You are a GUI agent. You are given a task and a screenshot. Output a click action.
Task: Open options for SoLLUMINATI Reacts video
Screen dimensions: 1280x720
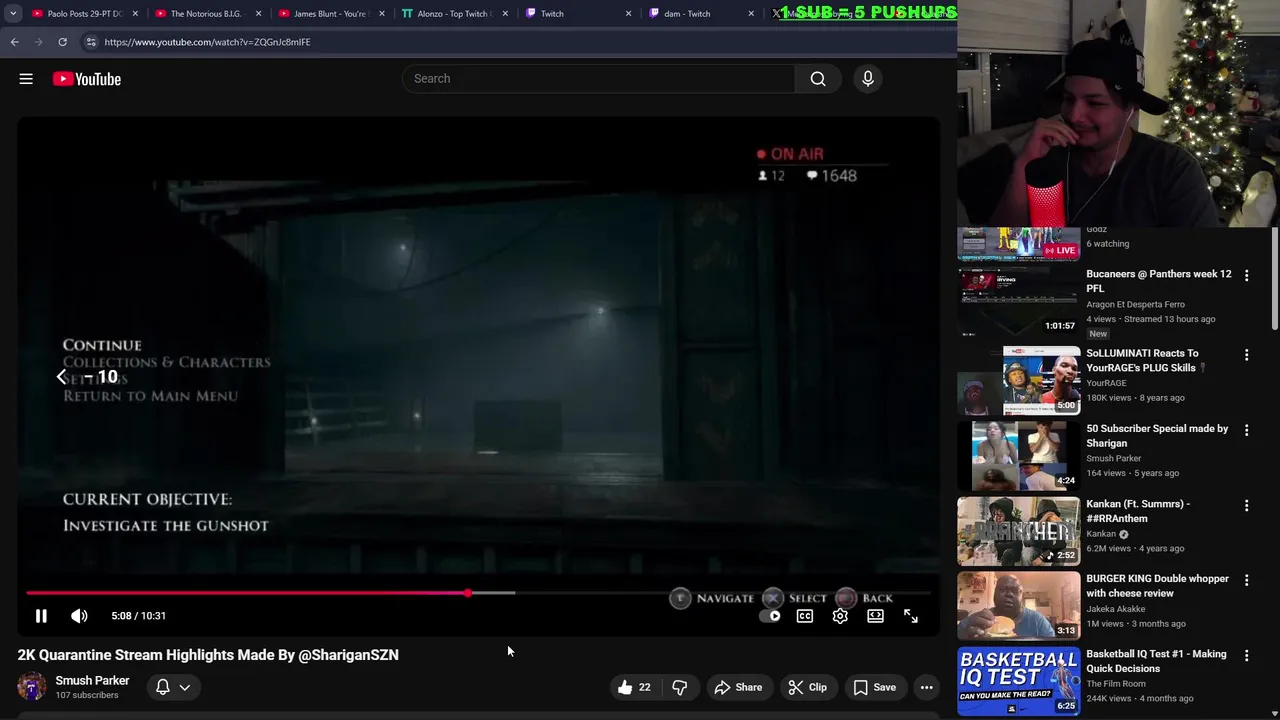click(1246, 355)
